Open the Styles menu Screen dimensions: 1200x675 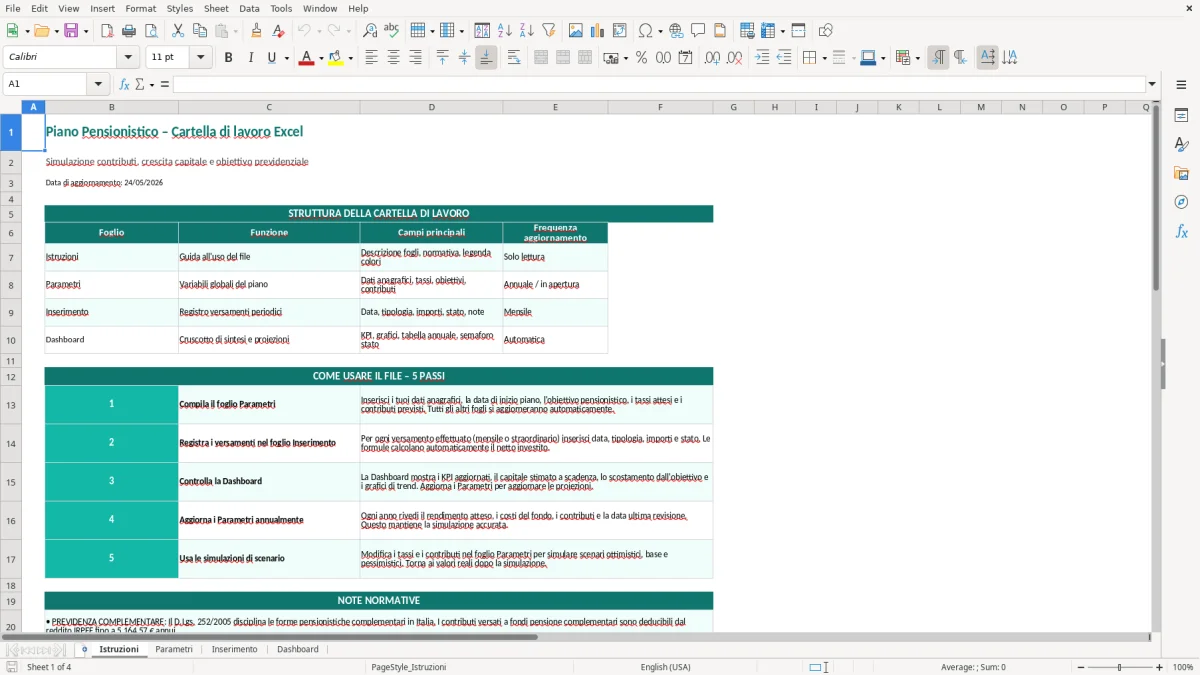[x=180, y=8]
